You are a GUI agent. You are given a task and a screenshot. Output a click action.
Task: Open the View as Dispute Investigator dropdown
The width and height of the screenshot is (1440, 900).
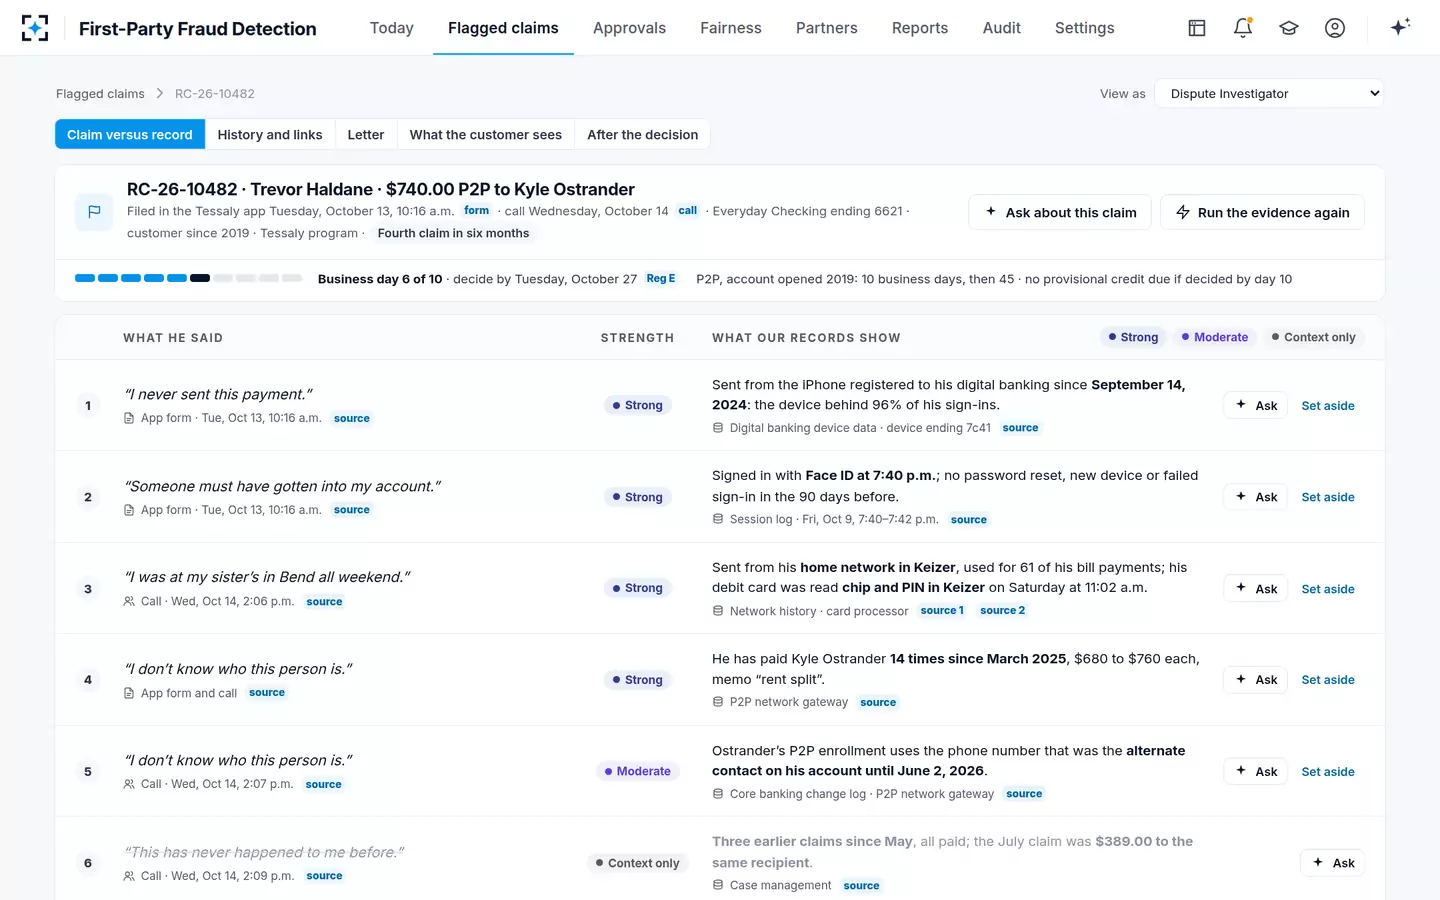pyautogui.click(x=1269, y=94)
